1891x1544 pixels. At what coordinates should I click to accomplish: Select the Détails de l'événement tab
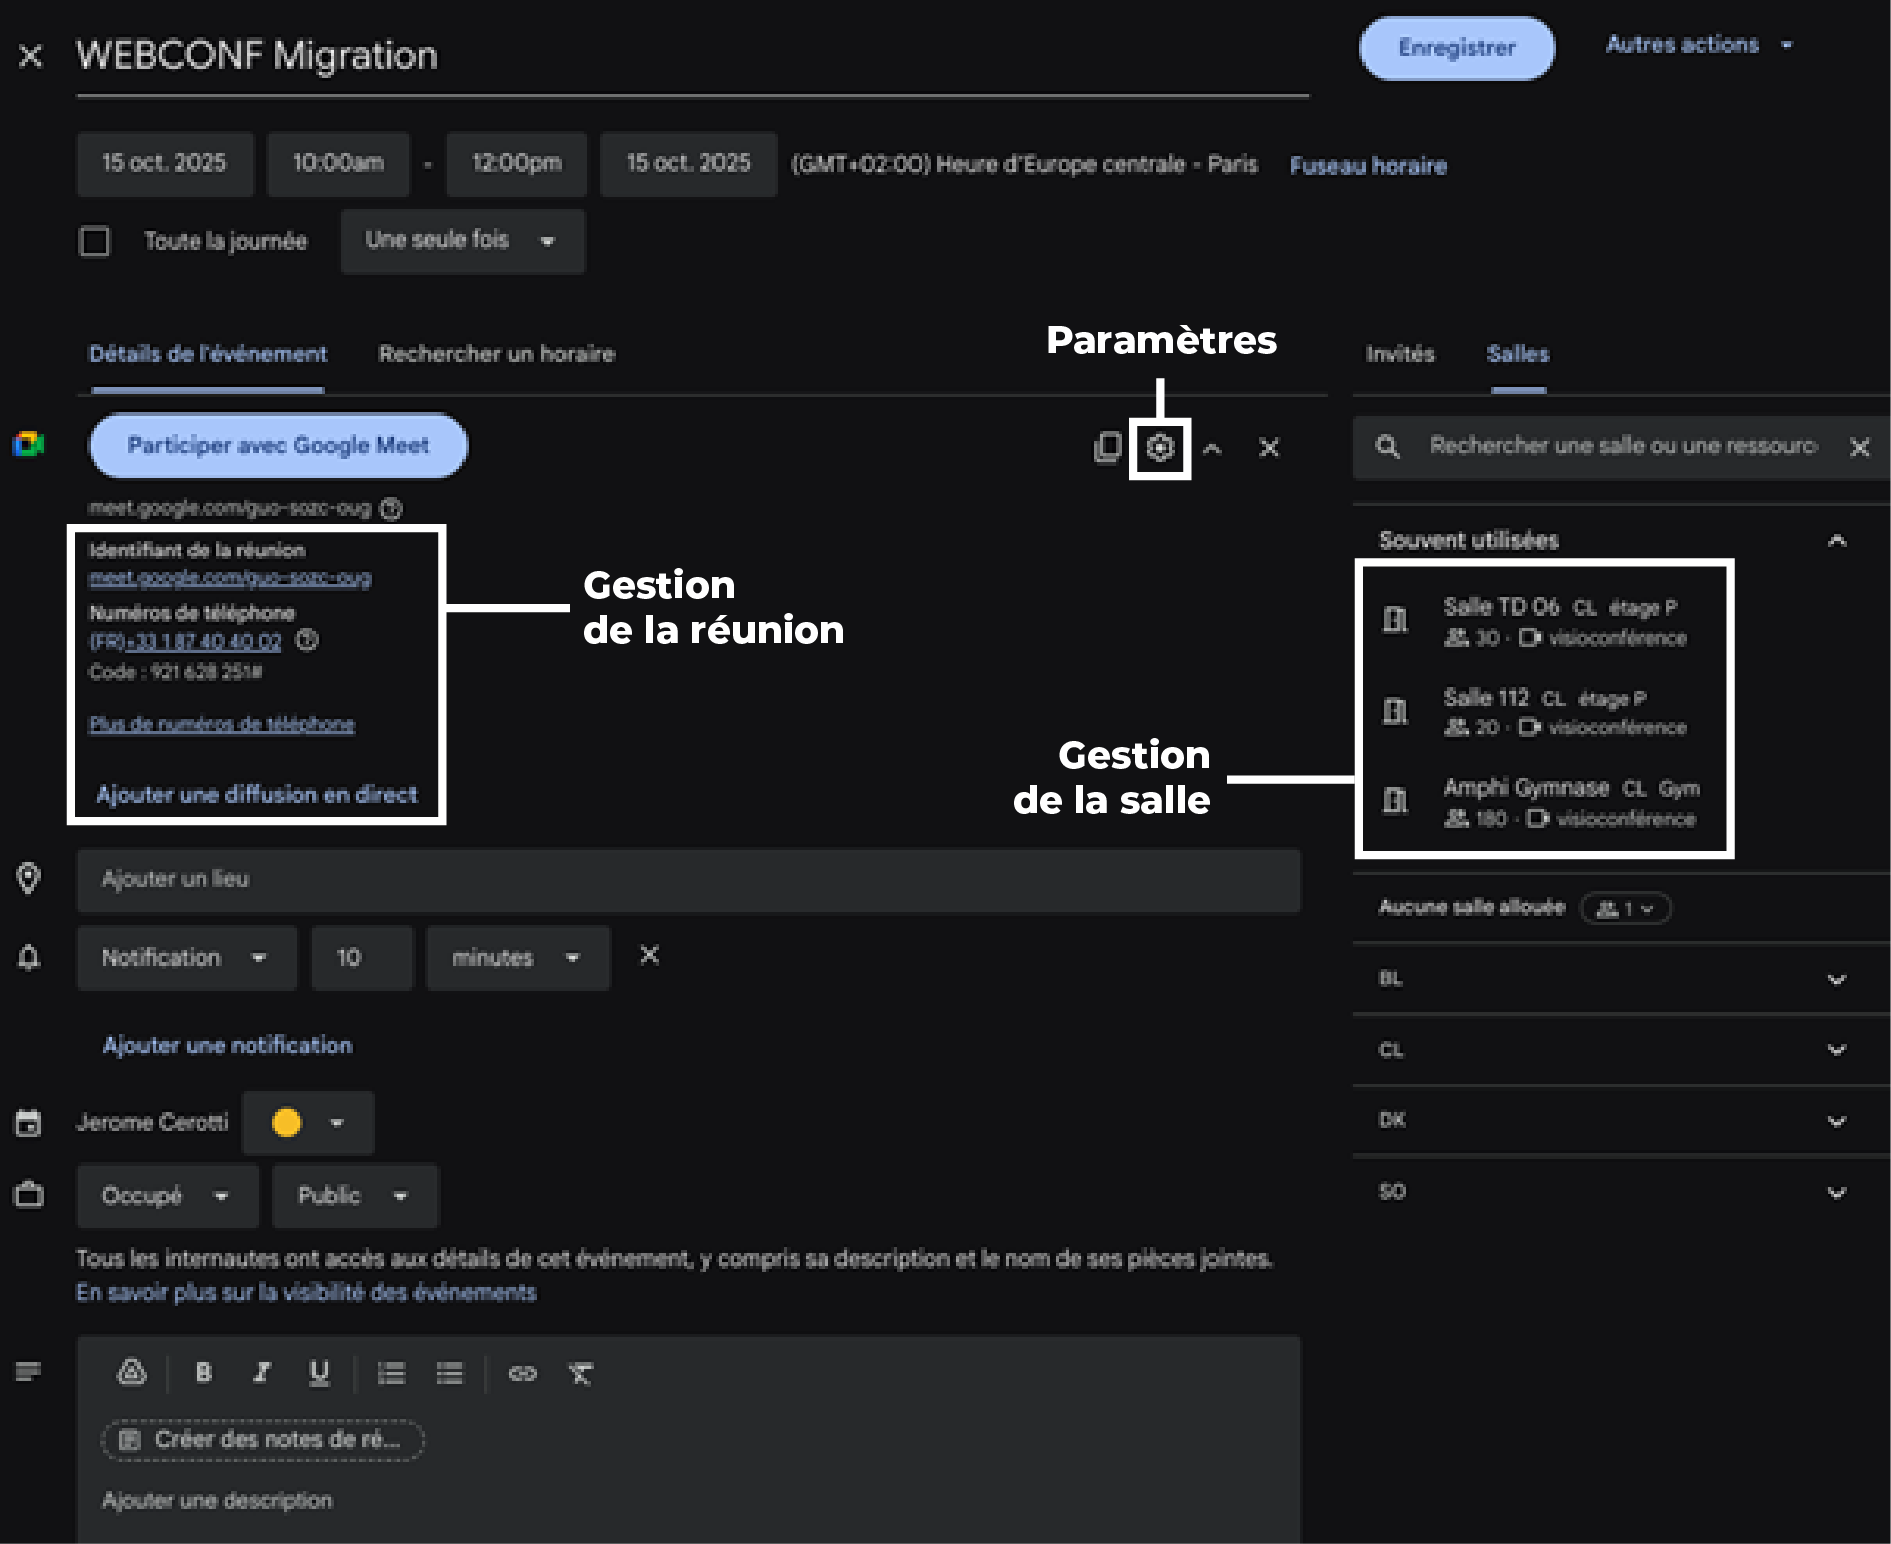(207, 354)
